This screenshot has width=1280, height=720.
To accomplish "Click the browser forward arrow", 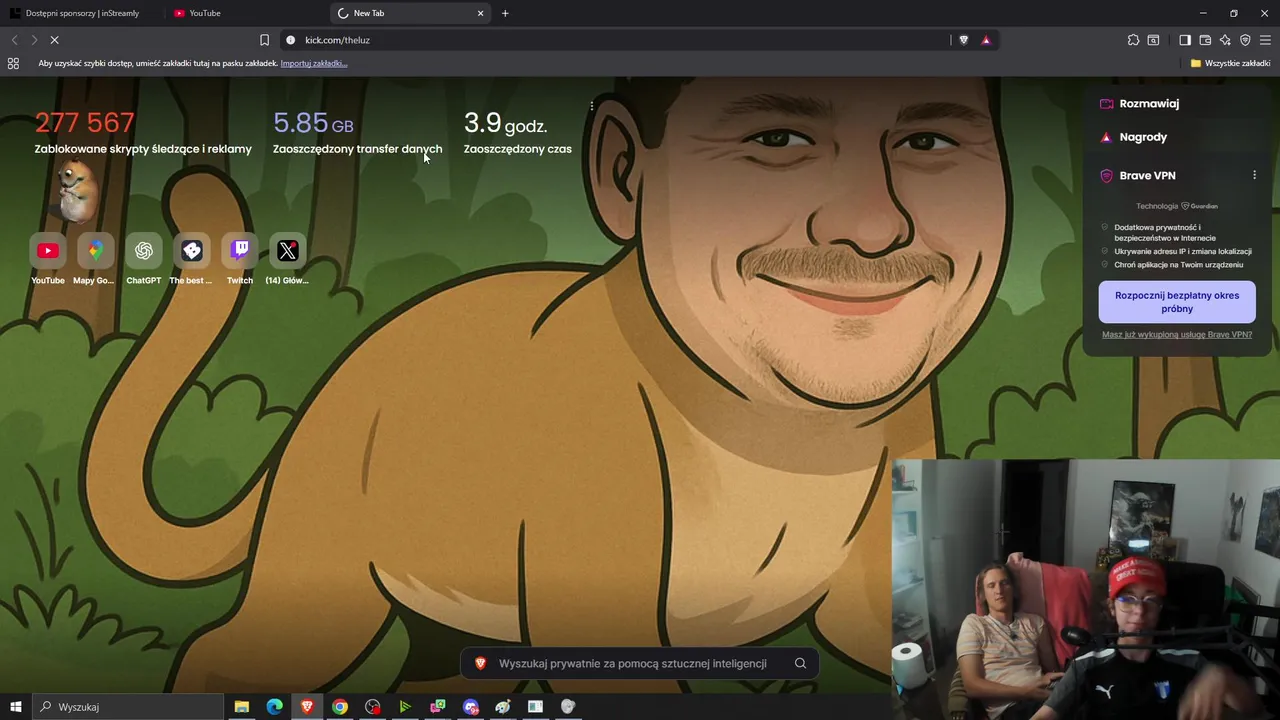I will pos(34,40).
